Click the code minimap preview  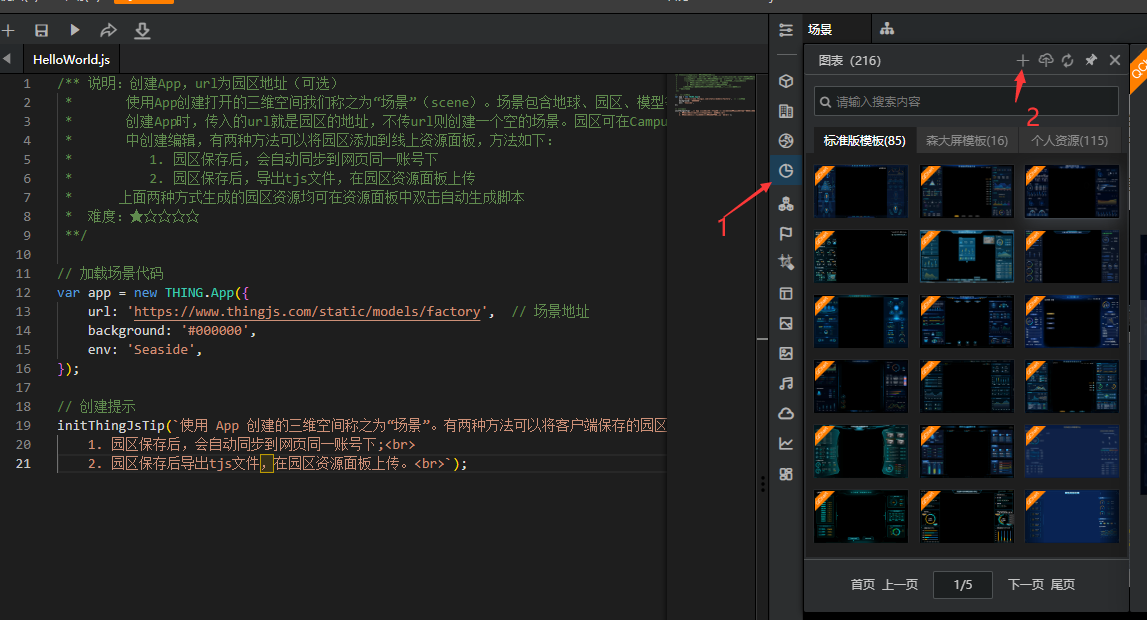coord(715,95)
